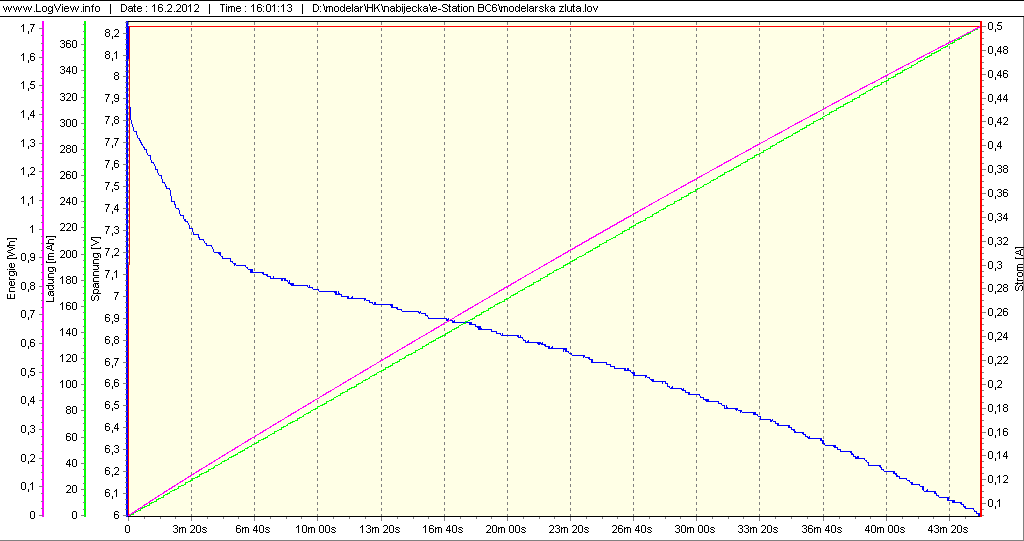Click the 20m 00s time axis marker
1024x541 pixels.
click(507, 529)
